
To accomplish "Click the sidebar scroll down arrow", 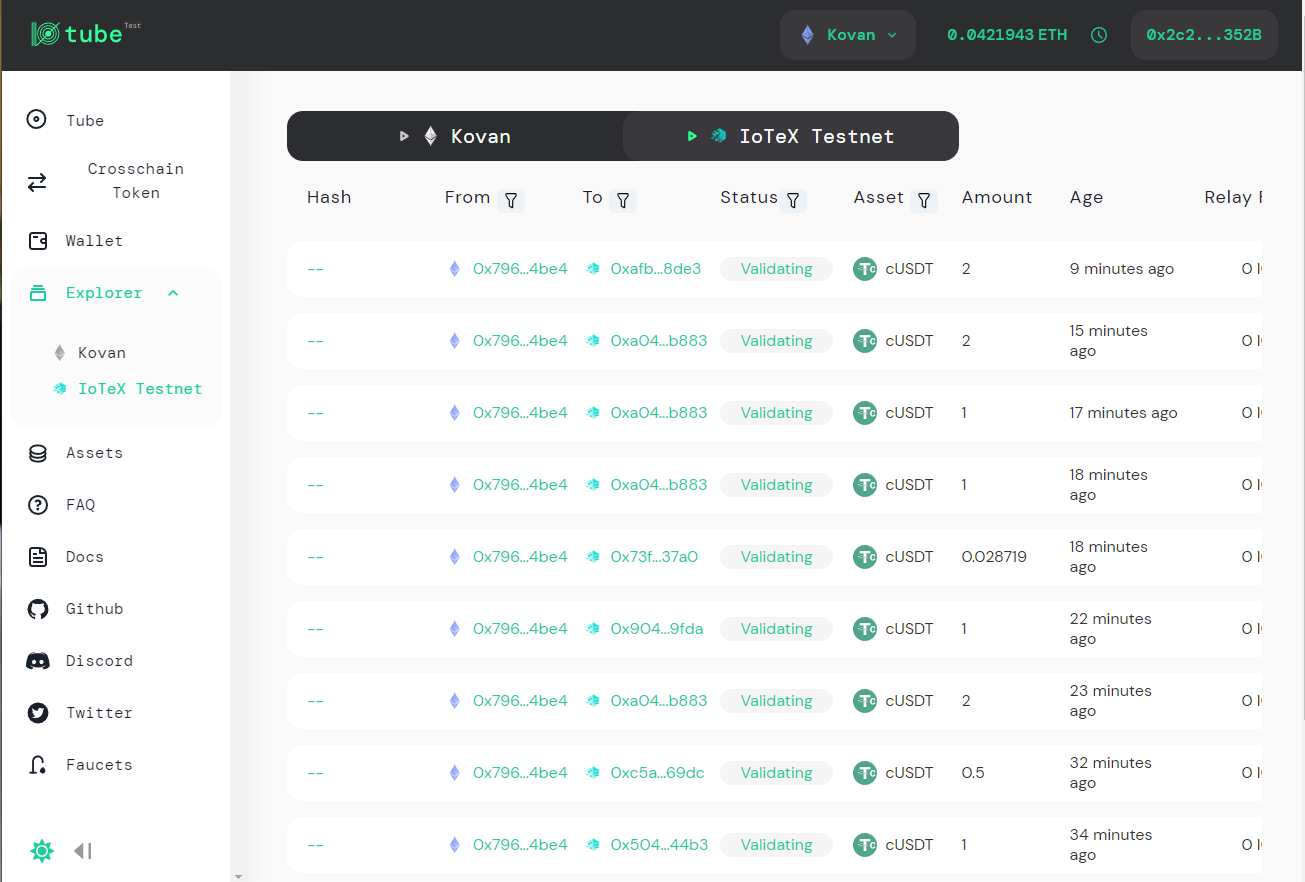I will [237, 876].
